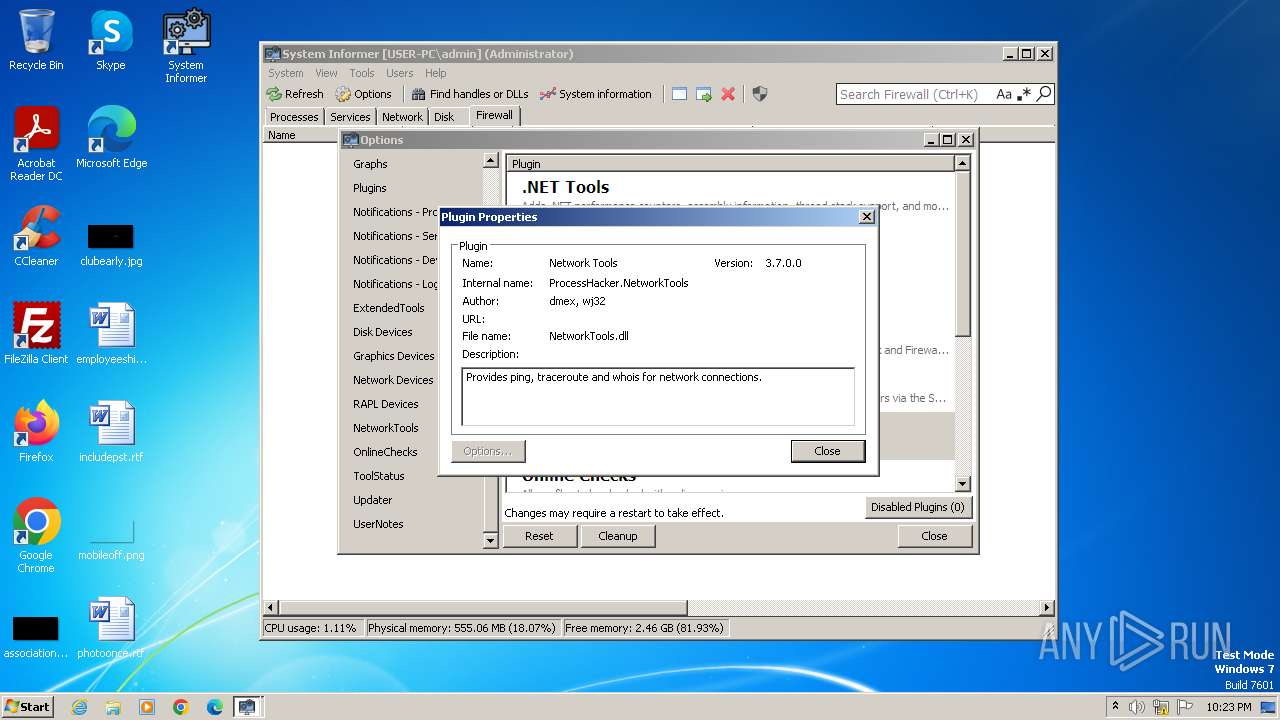Select Plugins in Options list
The image size is (1280, 720).
coord(370,188)
